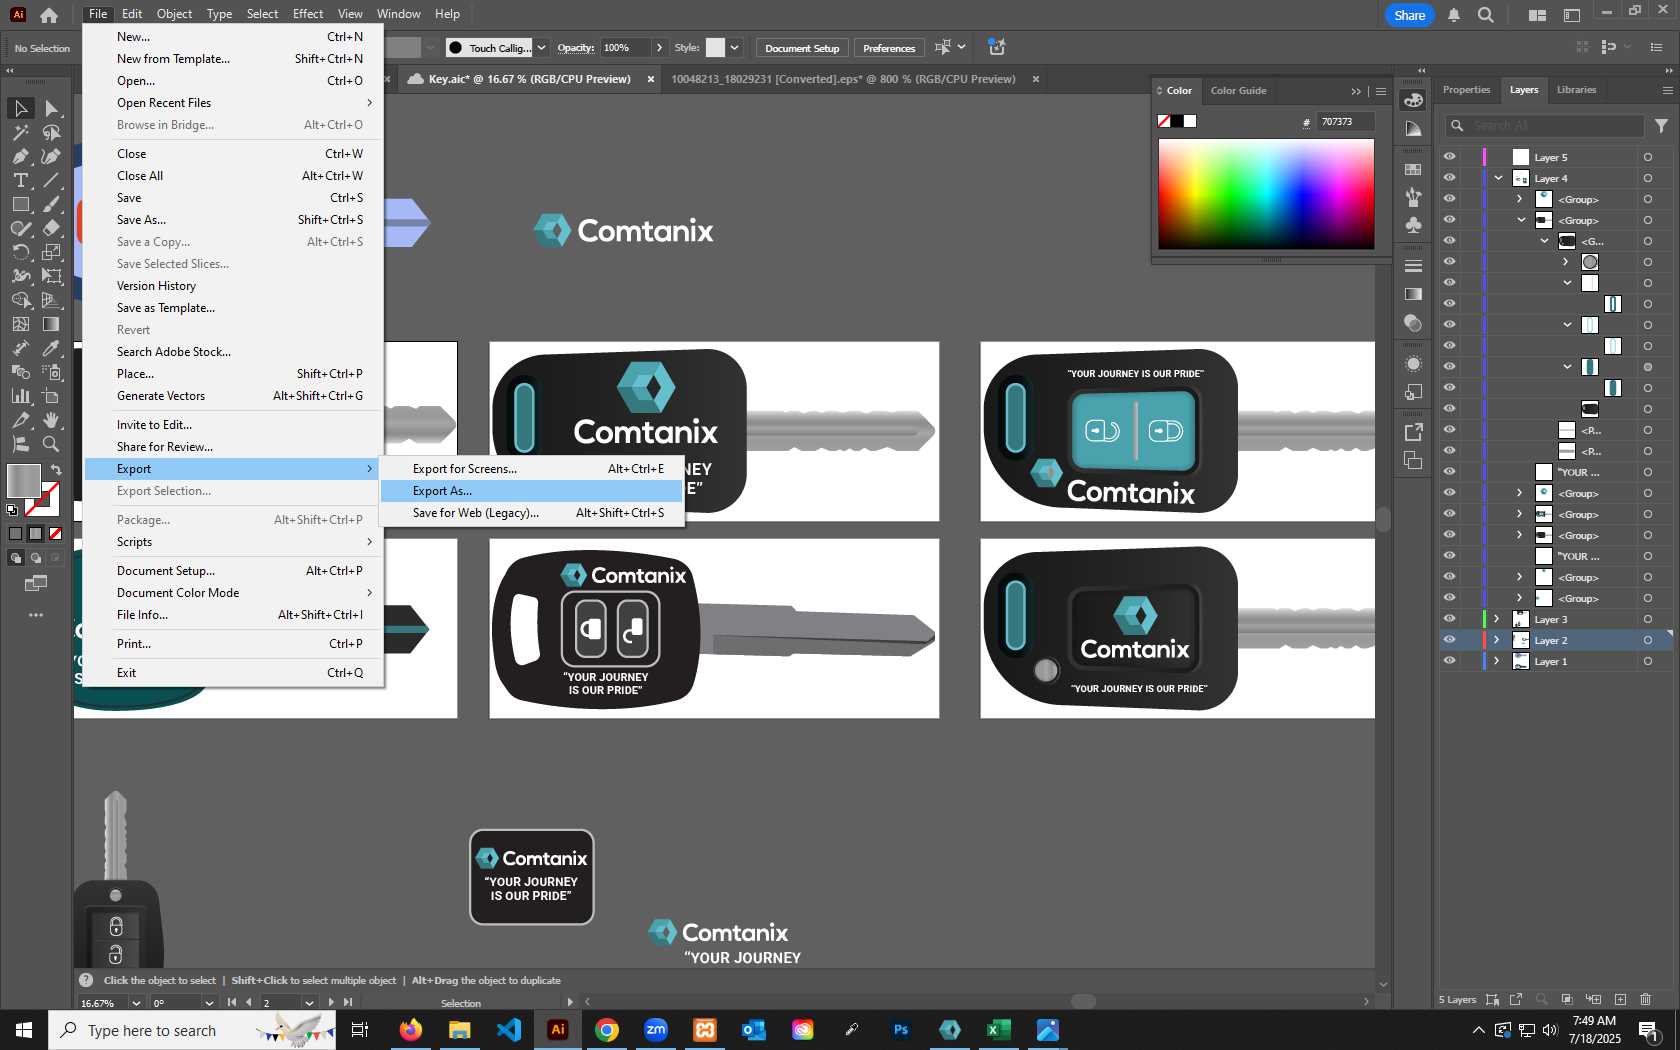The width and height of the screenshot is (1680, 1050).
Task: Expand Layer 2 in Layers panel
Action: [x=1497, y=640]
